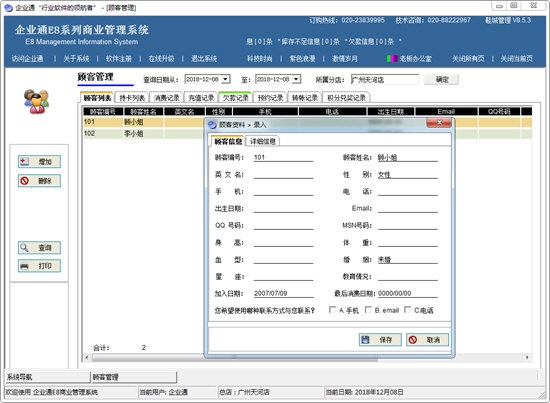
Task: Check the C 电话 contact option
Action: point(407,310)
